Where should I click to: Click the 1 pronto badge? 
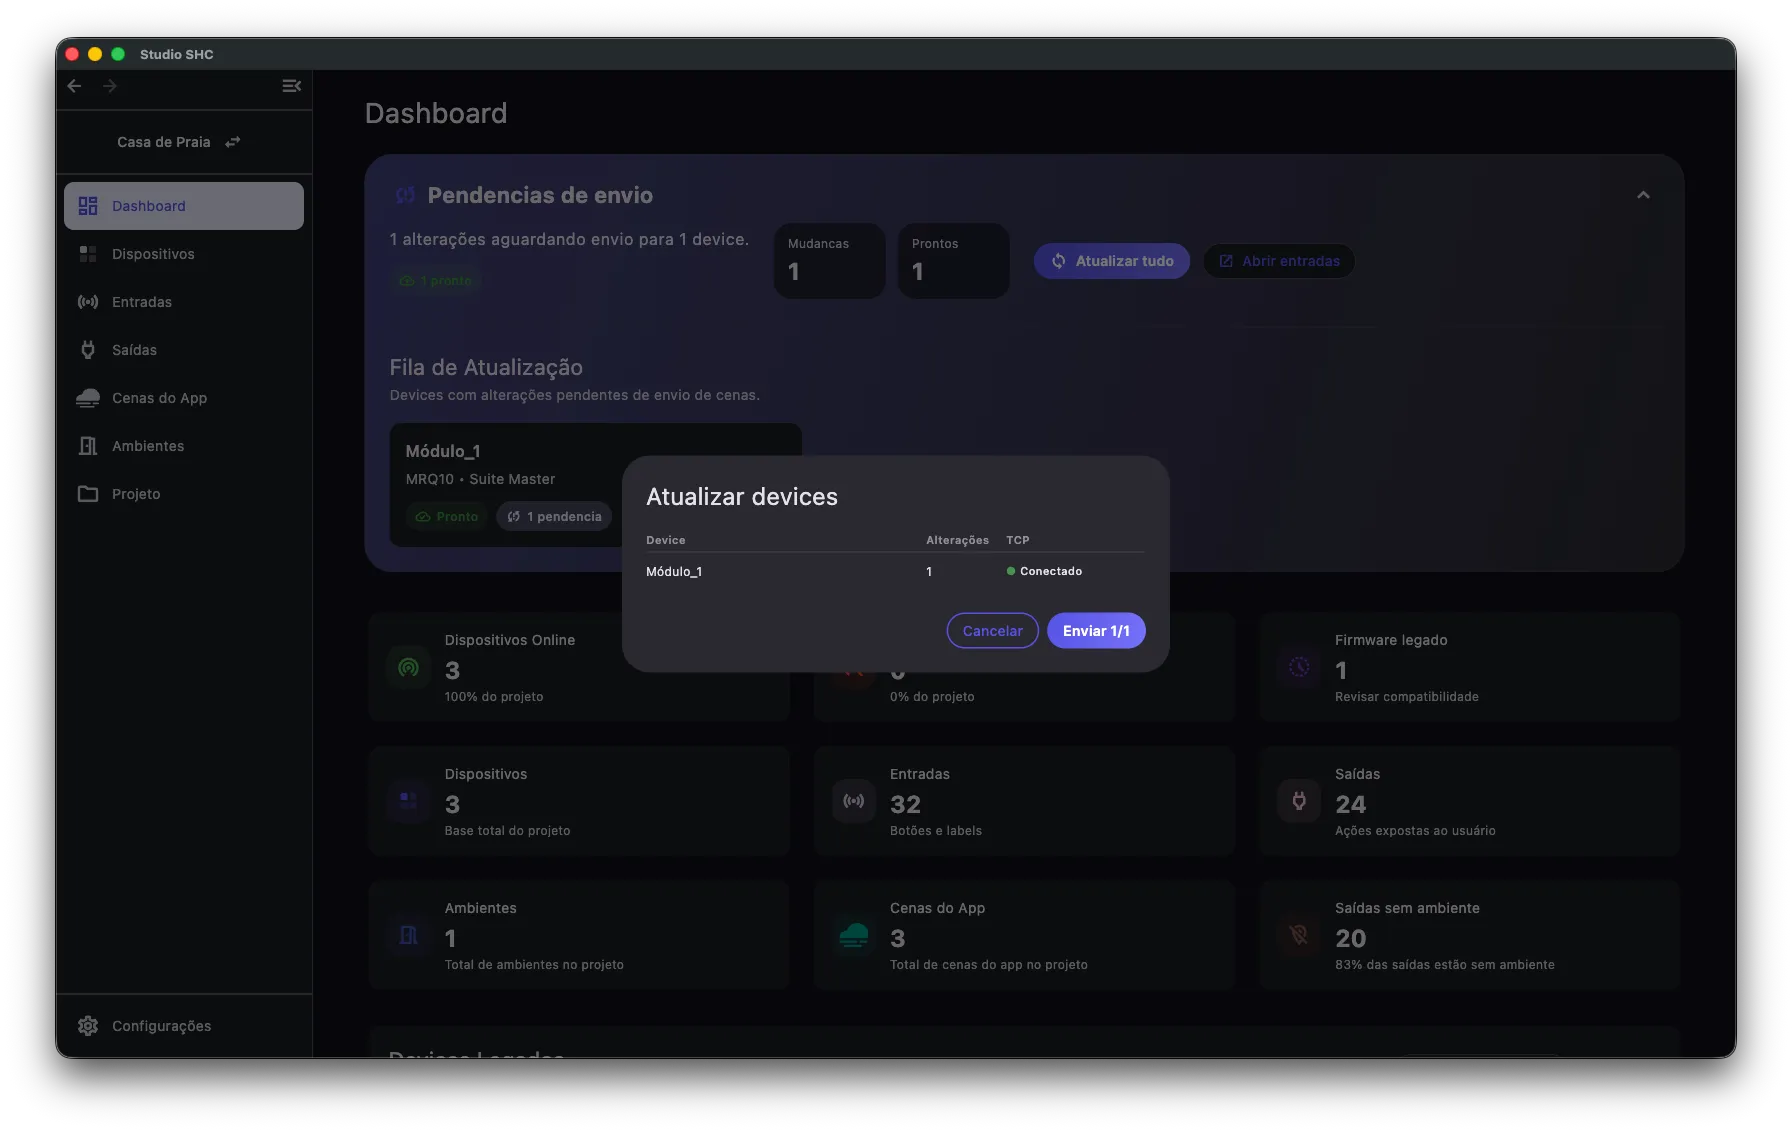tap(436, 281)
